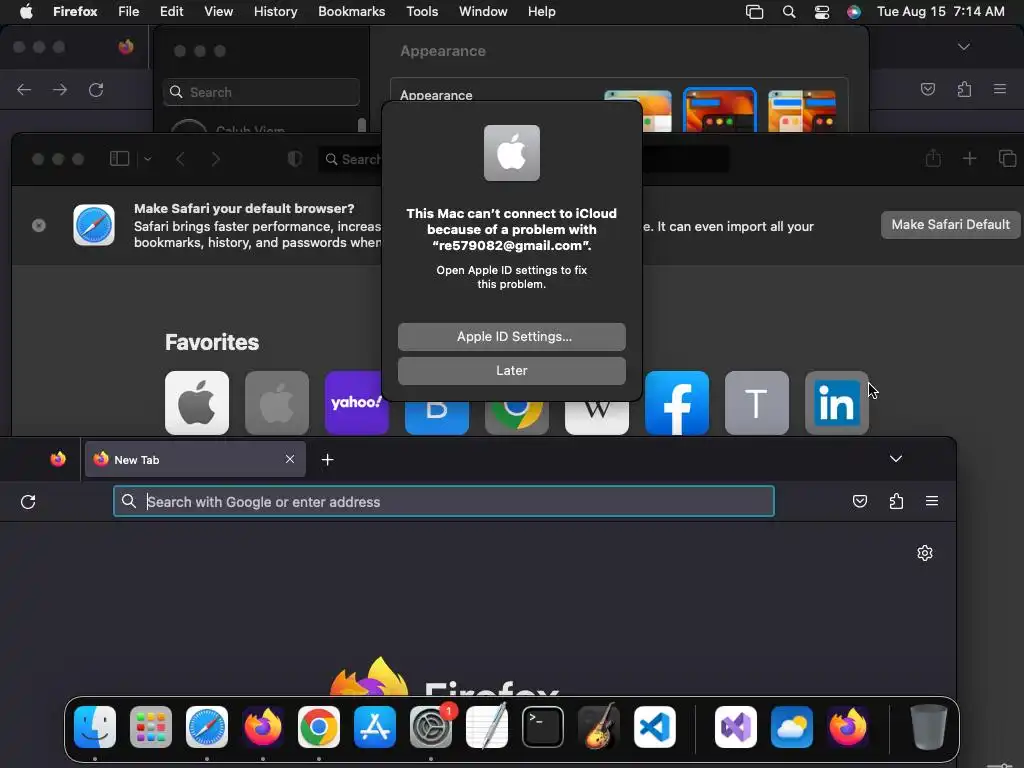Close the Firefox New Tab tab
Viewport: 1024px width, 768px height.
290,459
